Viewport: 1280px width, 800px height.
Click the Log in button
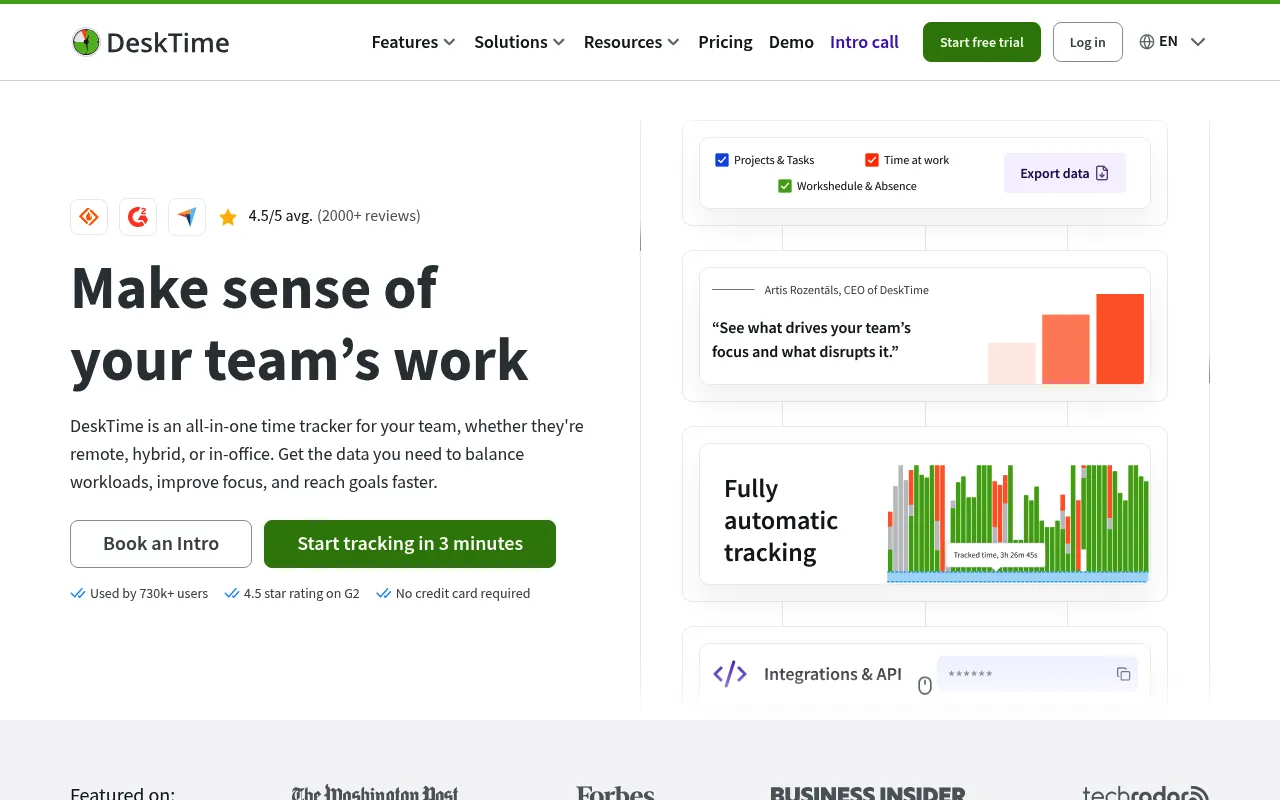(1088, 42)
